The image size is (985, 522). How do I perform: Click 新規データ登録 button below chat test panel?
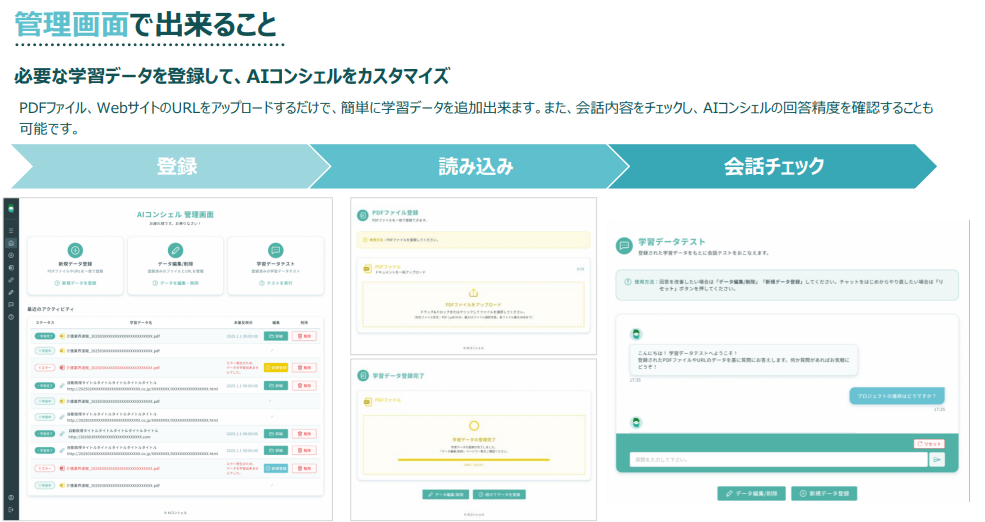point(824,494)
